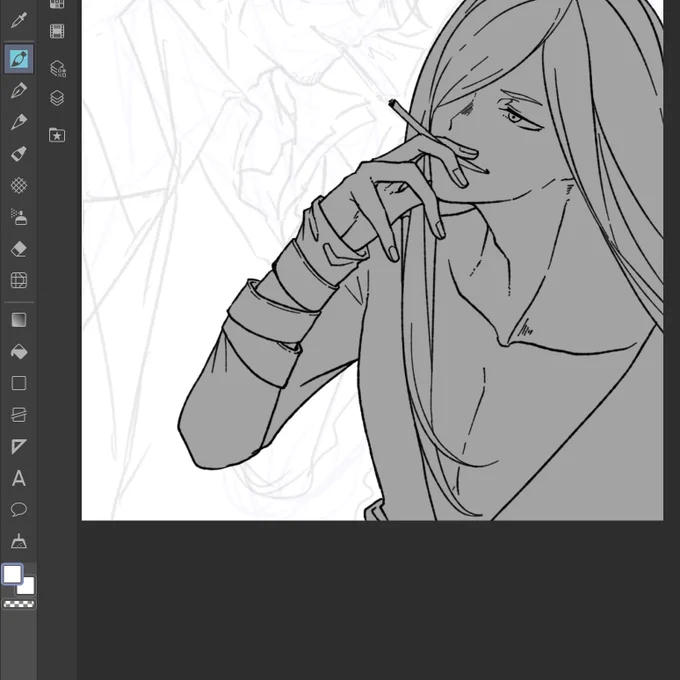Viewport: 680px width, 680px height.
Task: Open the Material starred folder panel
Action: pyautogui.click(x=57, y=135)
